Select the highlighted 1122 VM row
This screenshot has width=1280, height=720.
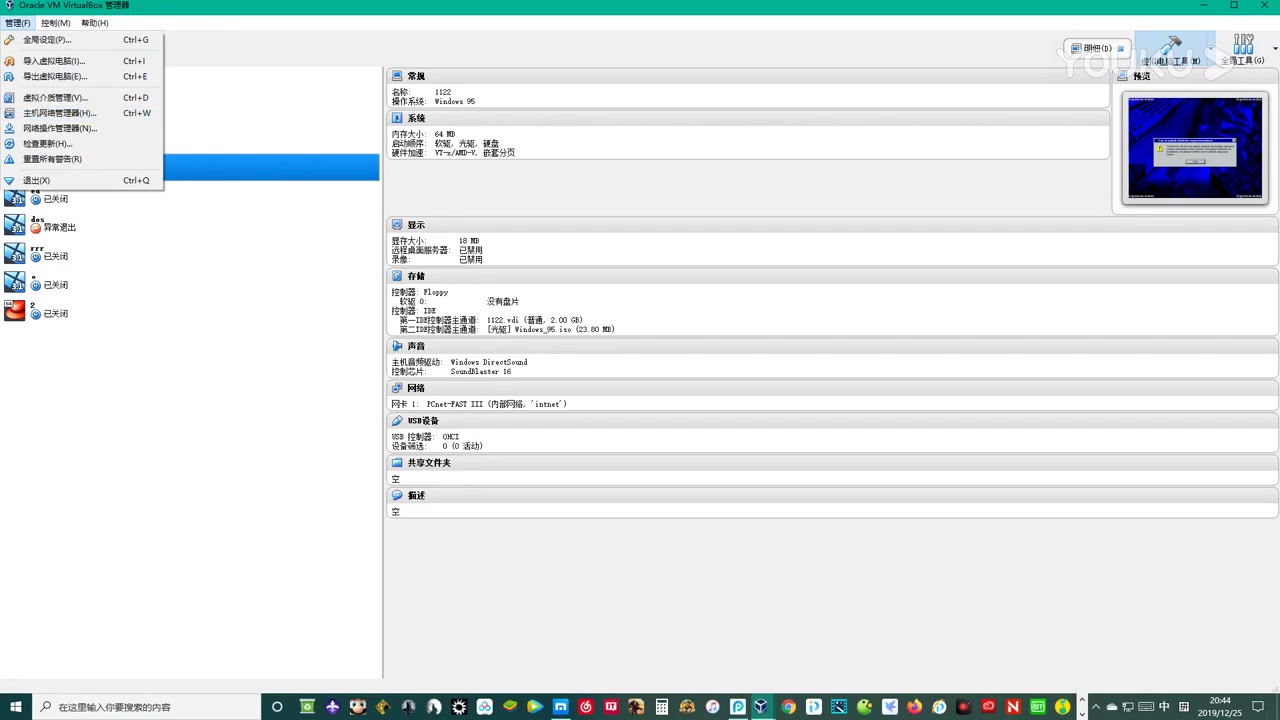click(x=270, y=168)
